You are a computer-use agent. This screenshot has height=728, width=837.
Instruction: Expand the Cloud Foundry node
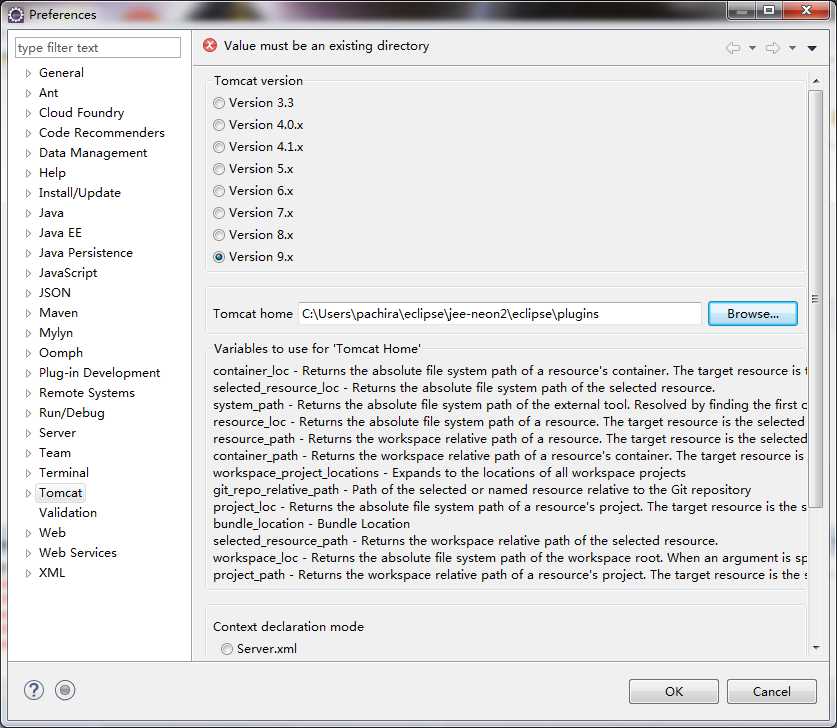[x=28, y=113]
